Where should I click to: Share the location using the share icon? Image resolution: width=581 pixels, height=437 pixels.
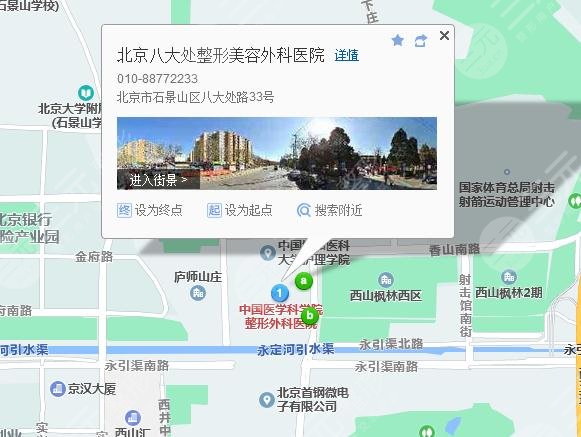point(421,40)
